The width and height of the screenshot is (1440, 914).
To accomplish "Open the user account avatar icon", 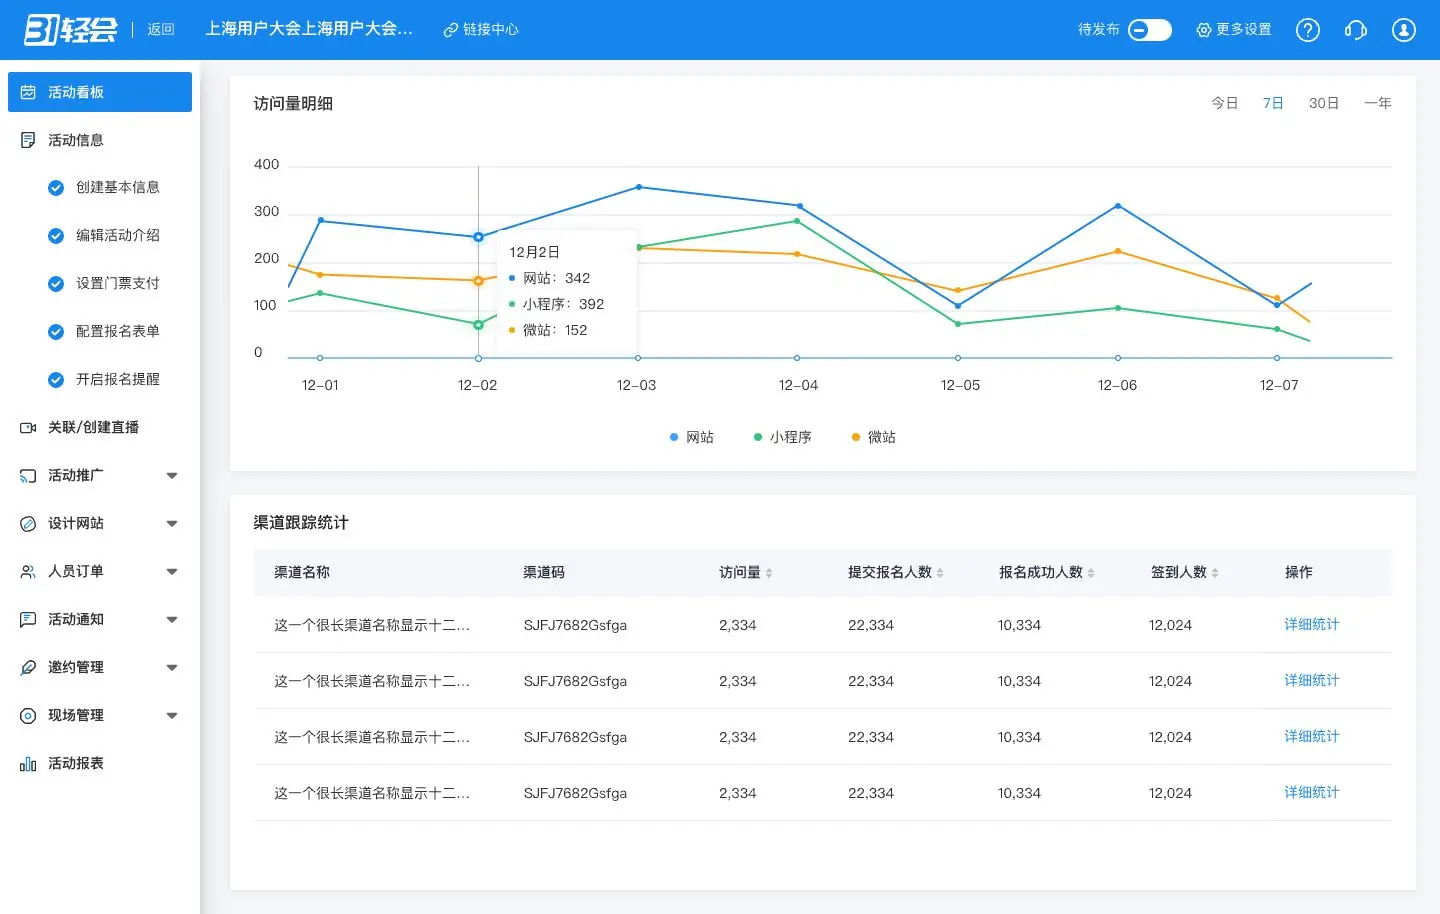I will point(1403,30).
